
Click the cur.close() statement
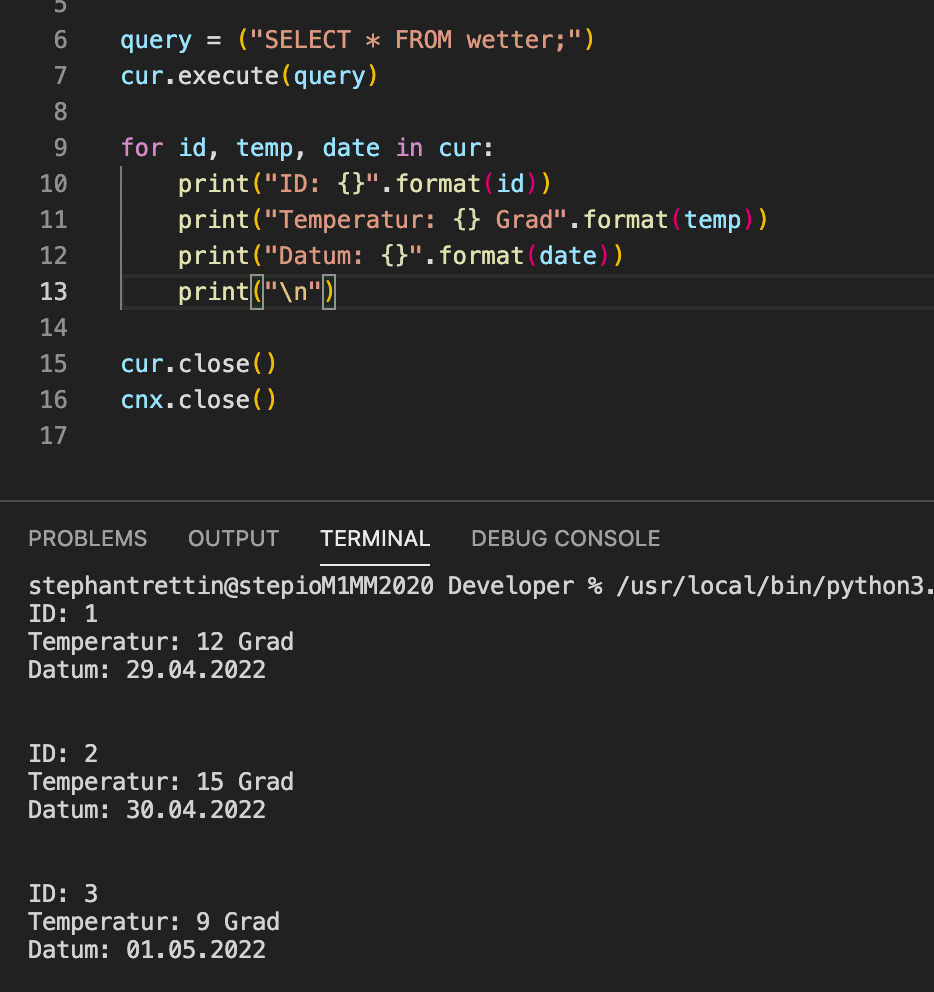pyautogui.click(x=198, y=363)
